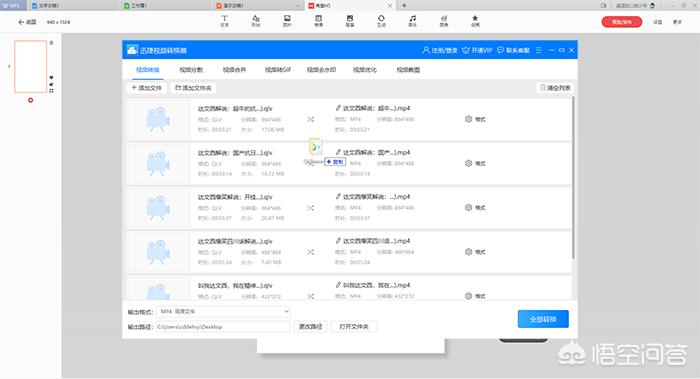Open the hamburger menu in converter title bar
The width and height of the screenshot is (700, 379).
[539, 50]
